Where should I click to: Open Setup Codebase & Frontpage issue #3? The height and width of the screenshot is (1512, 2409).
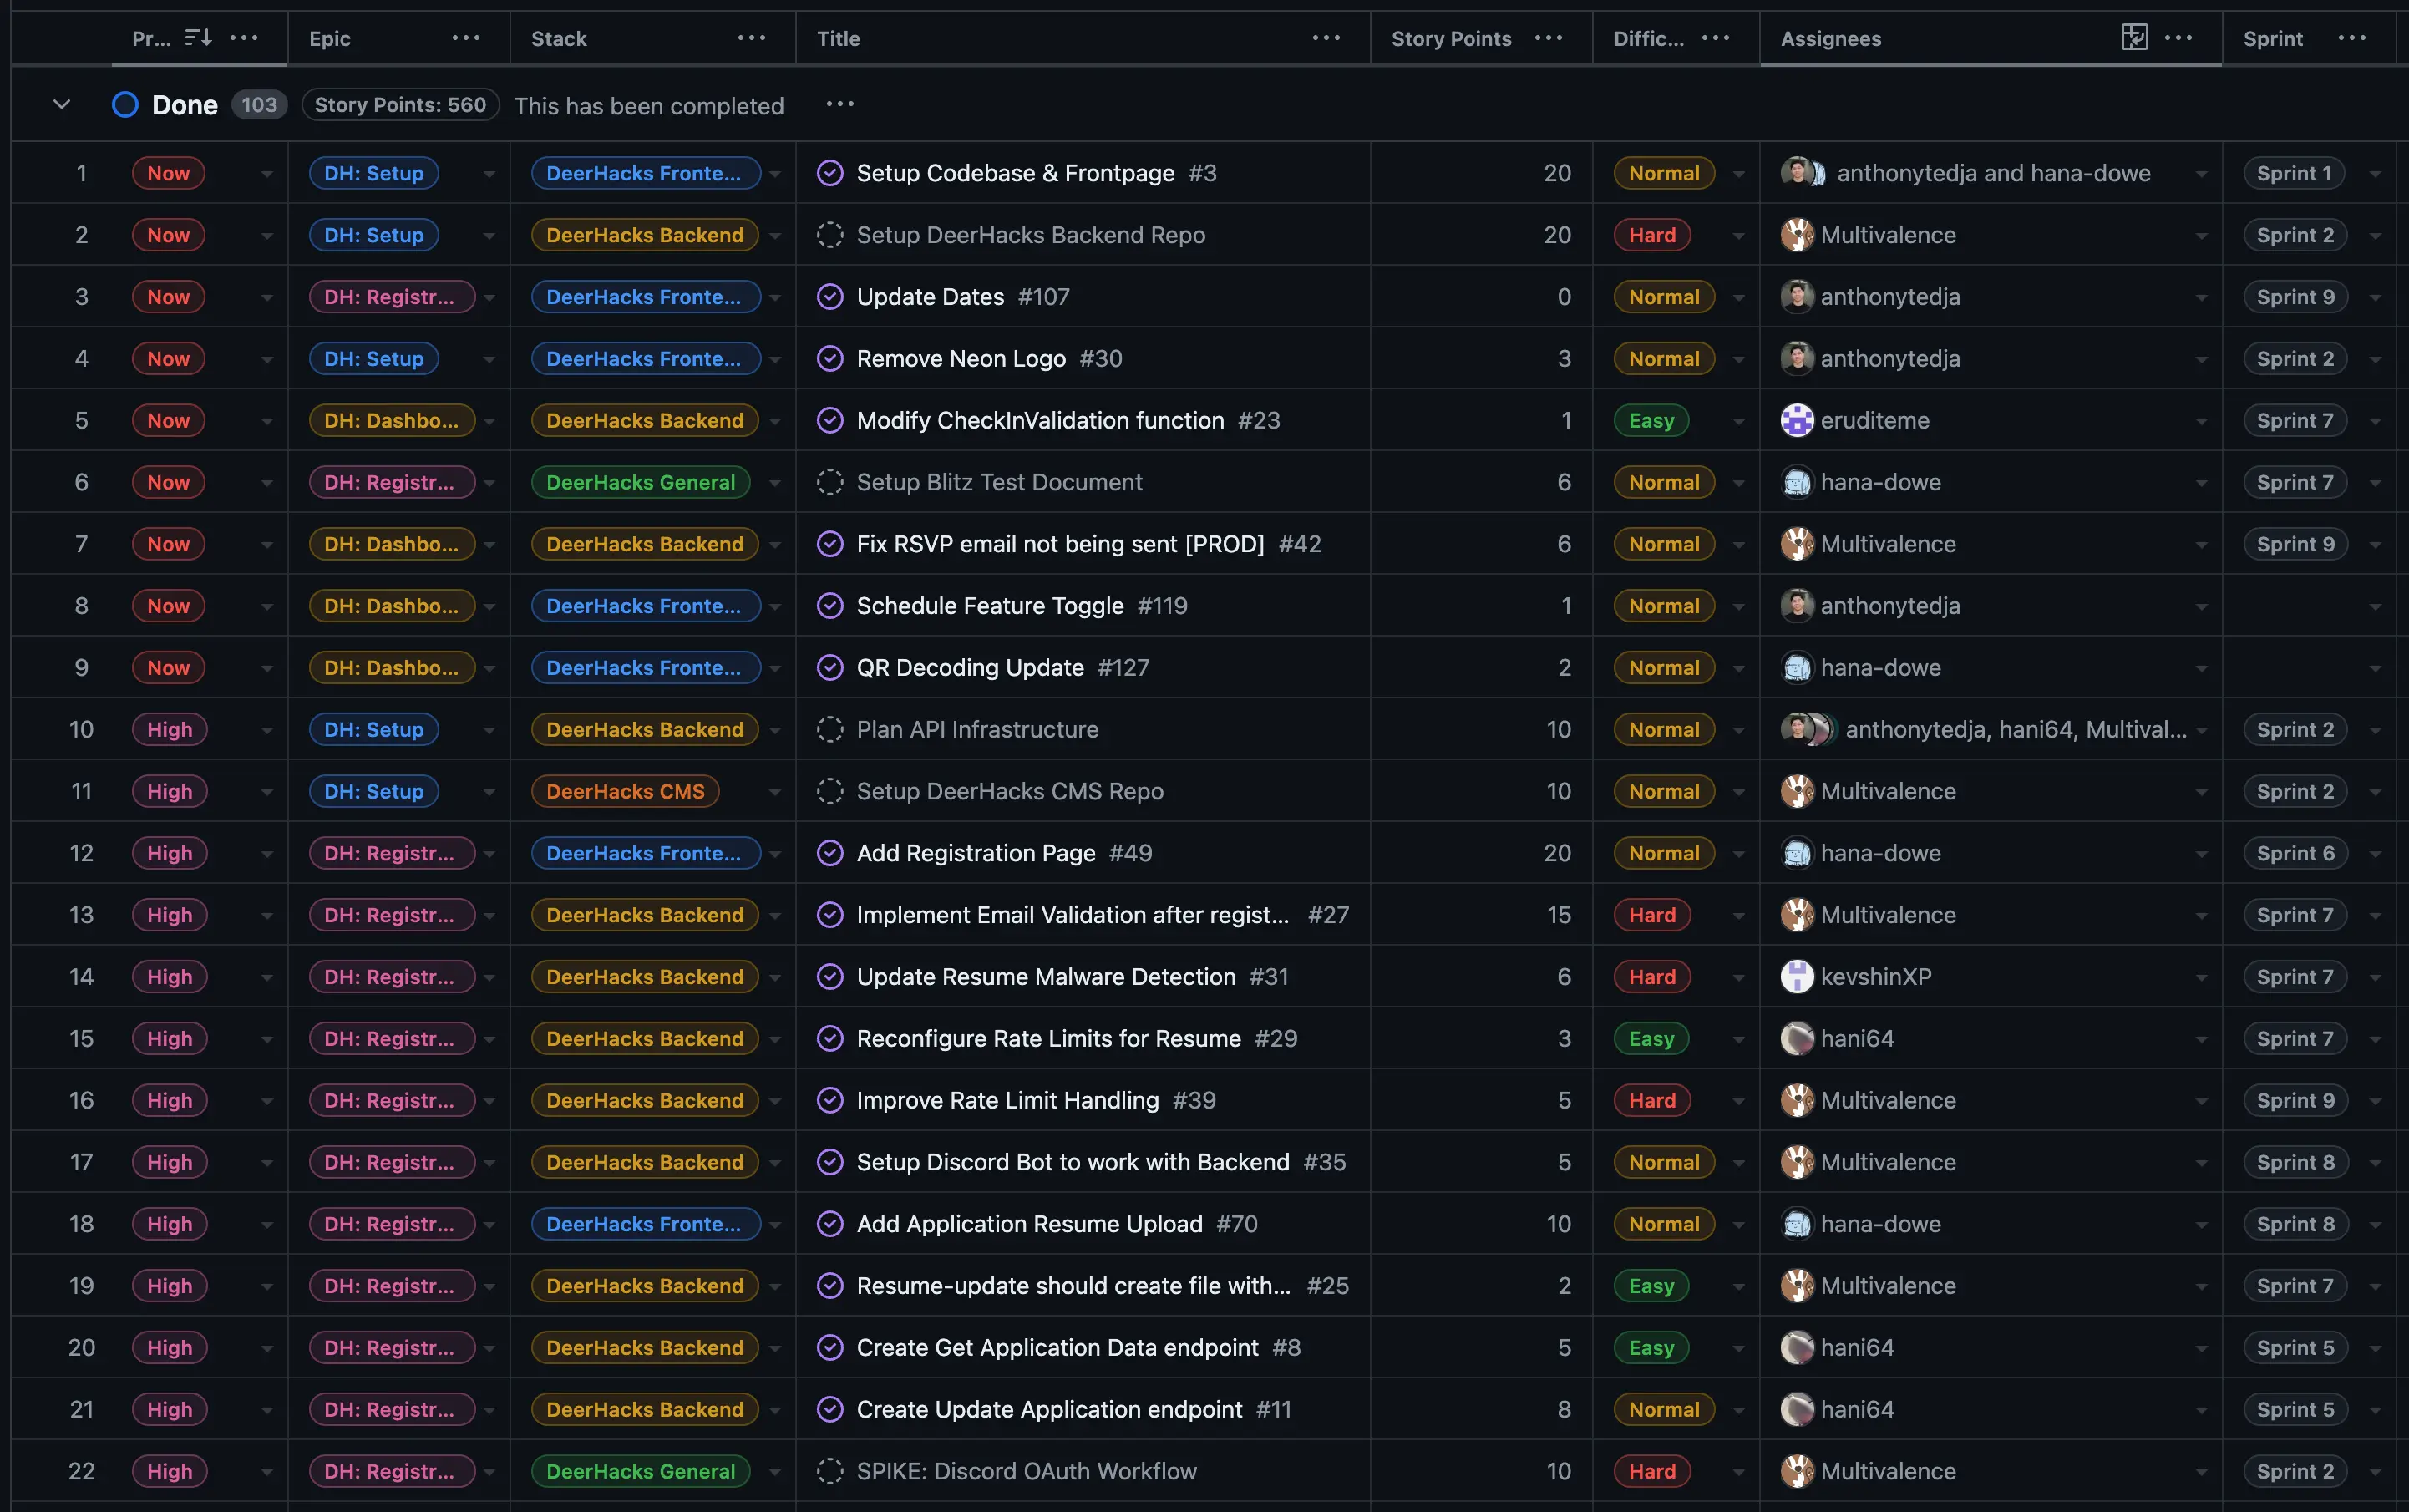click(1015, 173)
